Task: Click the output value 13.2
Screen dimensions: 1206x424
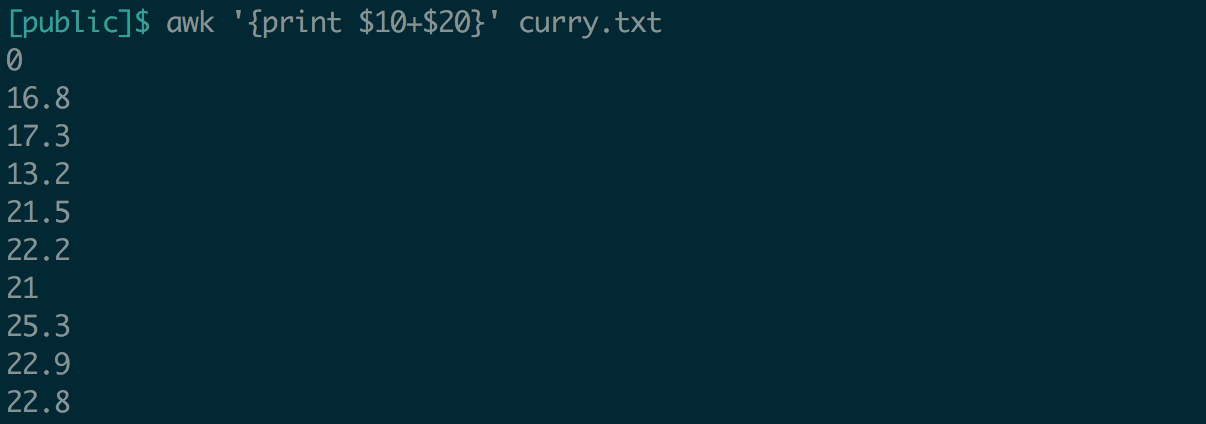Action: pos(38,175)
